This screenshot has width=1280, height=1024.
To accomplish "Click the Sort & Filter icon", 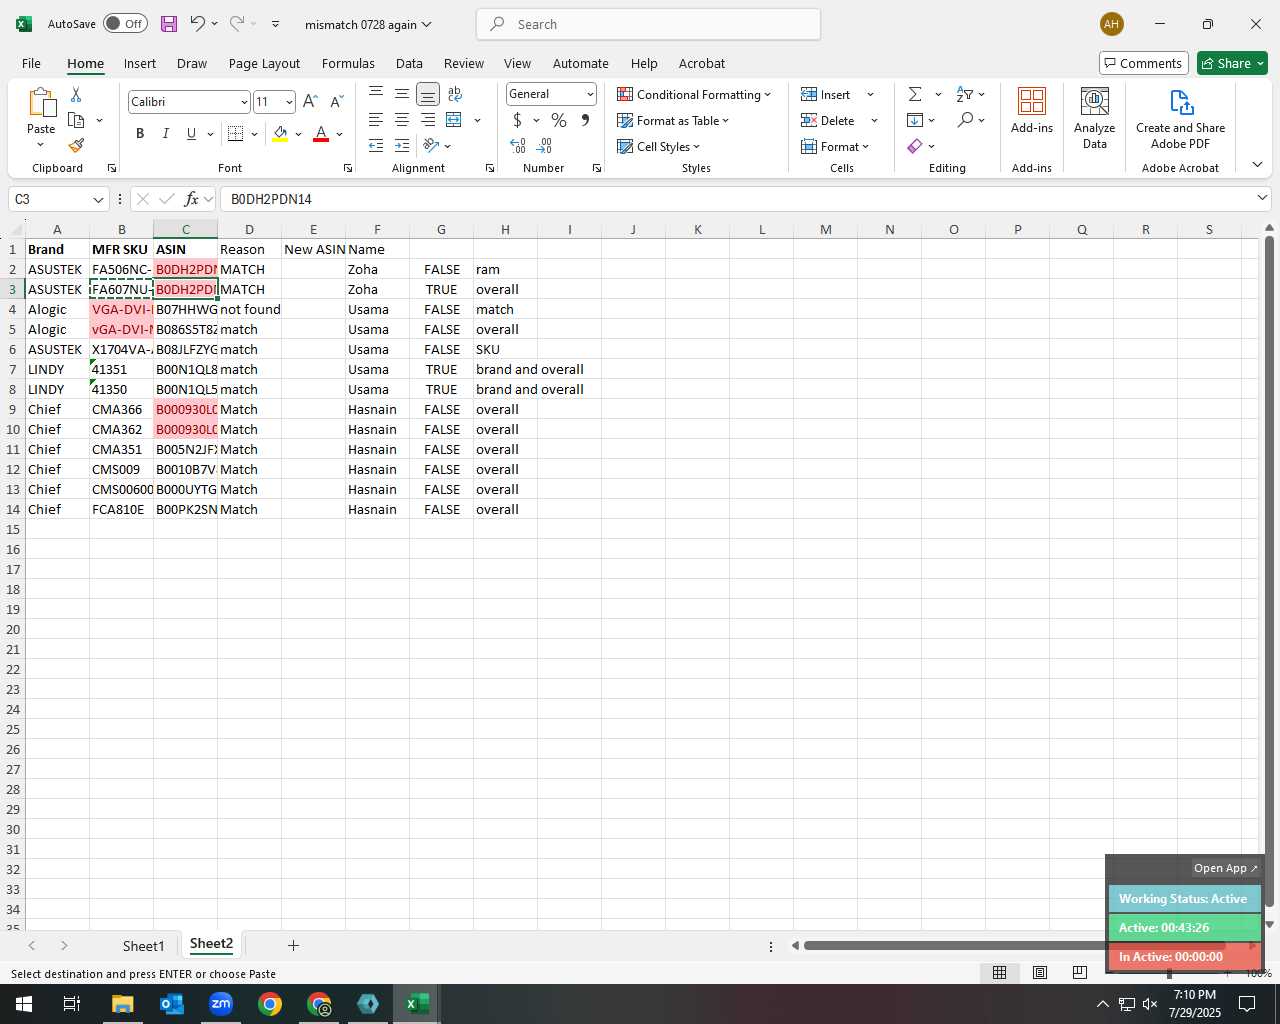I will click(x=965, y=94).
